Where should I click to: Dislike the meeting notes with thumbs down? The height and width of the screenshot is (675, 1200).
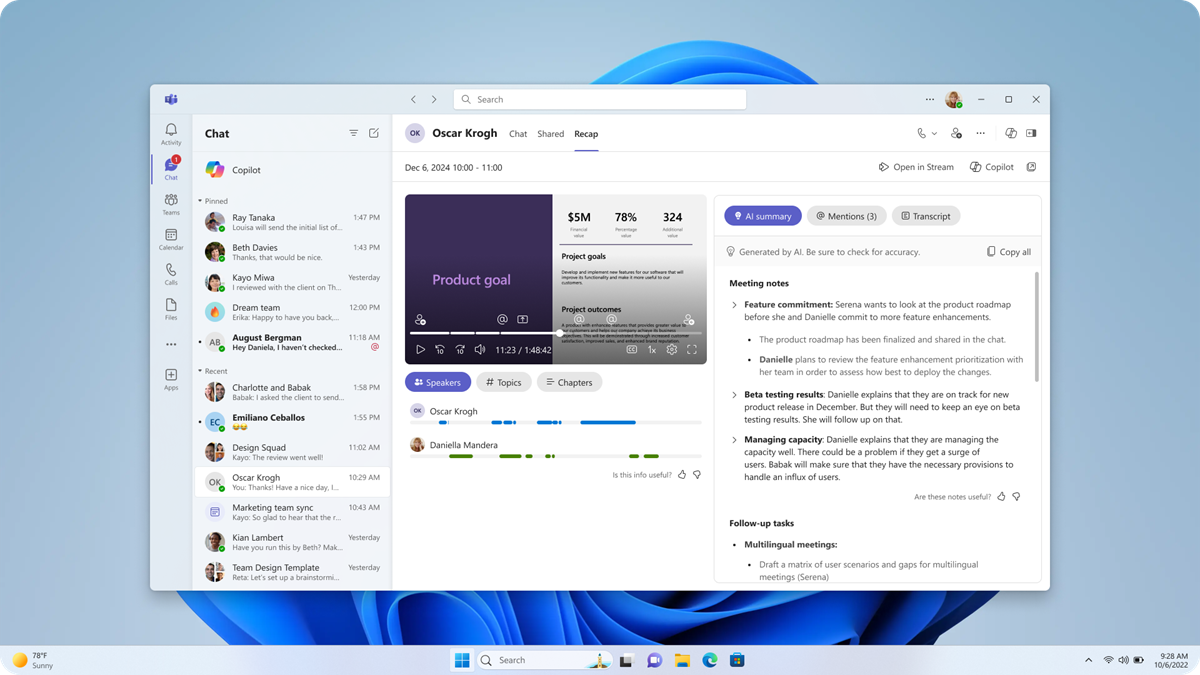click(x=1016, y=497)
